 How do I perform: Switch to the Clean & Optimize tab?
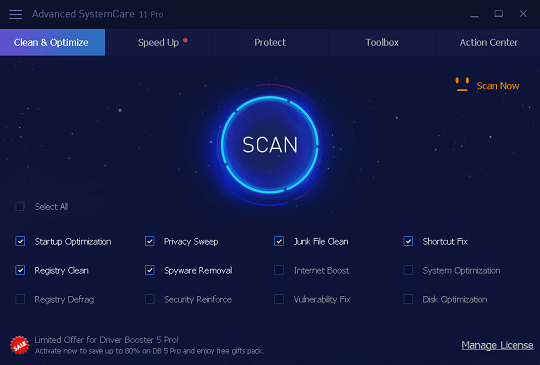coord(52,42)
